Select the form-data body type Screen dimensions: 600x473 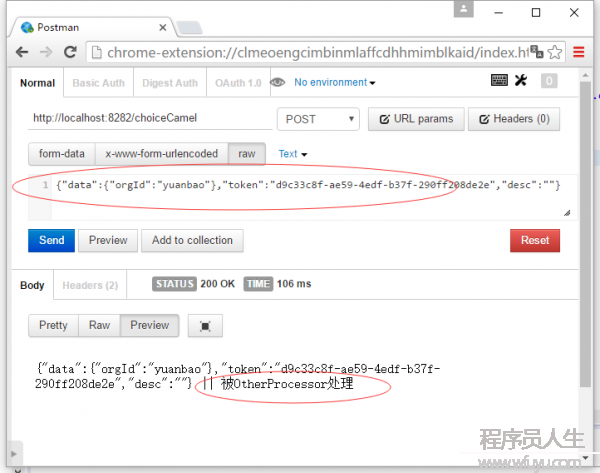pyautogui.click(x=62, y=154)
